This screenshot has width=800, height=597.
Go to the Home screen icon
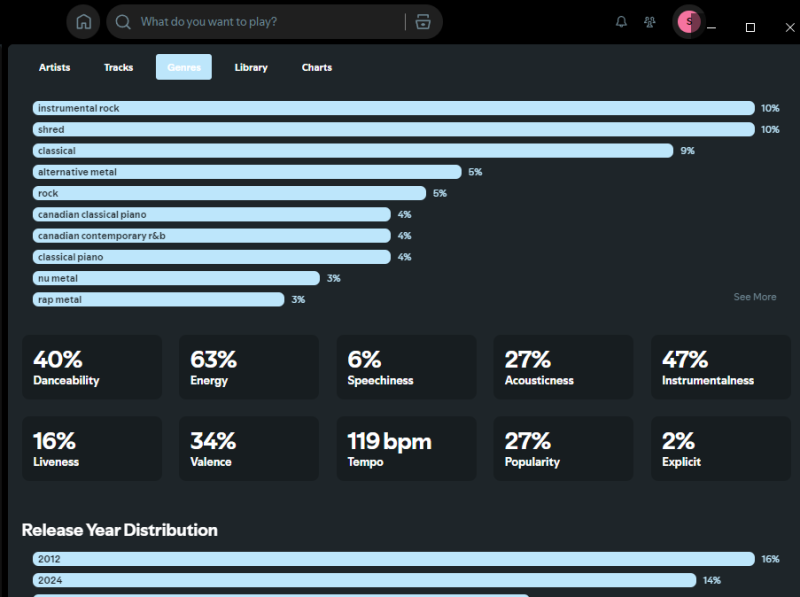[x=83, y=22]
